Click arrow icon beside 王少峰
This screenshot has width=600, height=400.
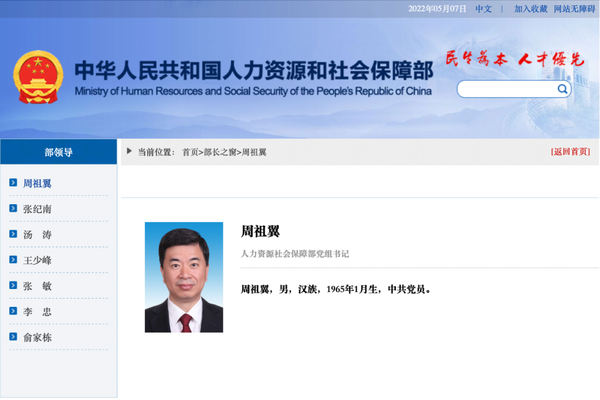click(13, 260)
